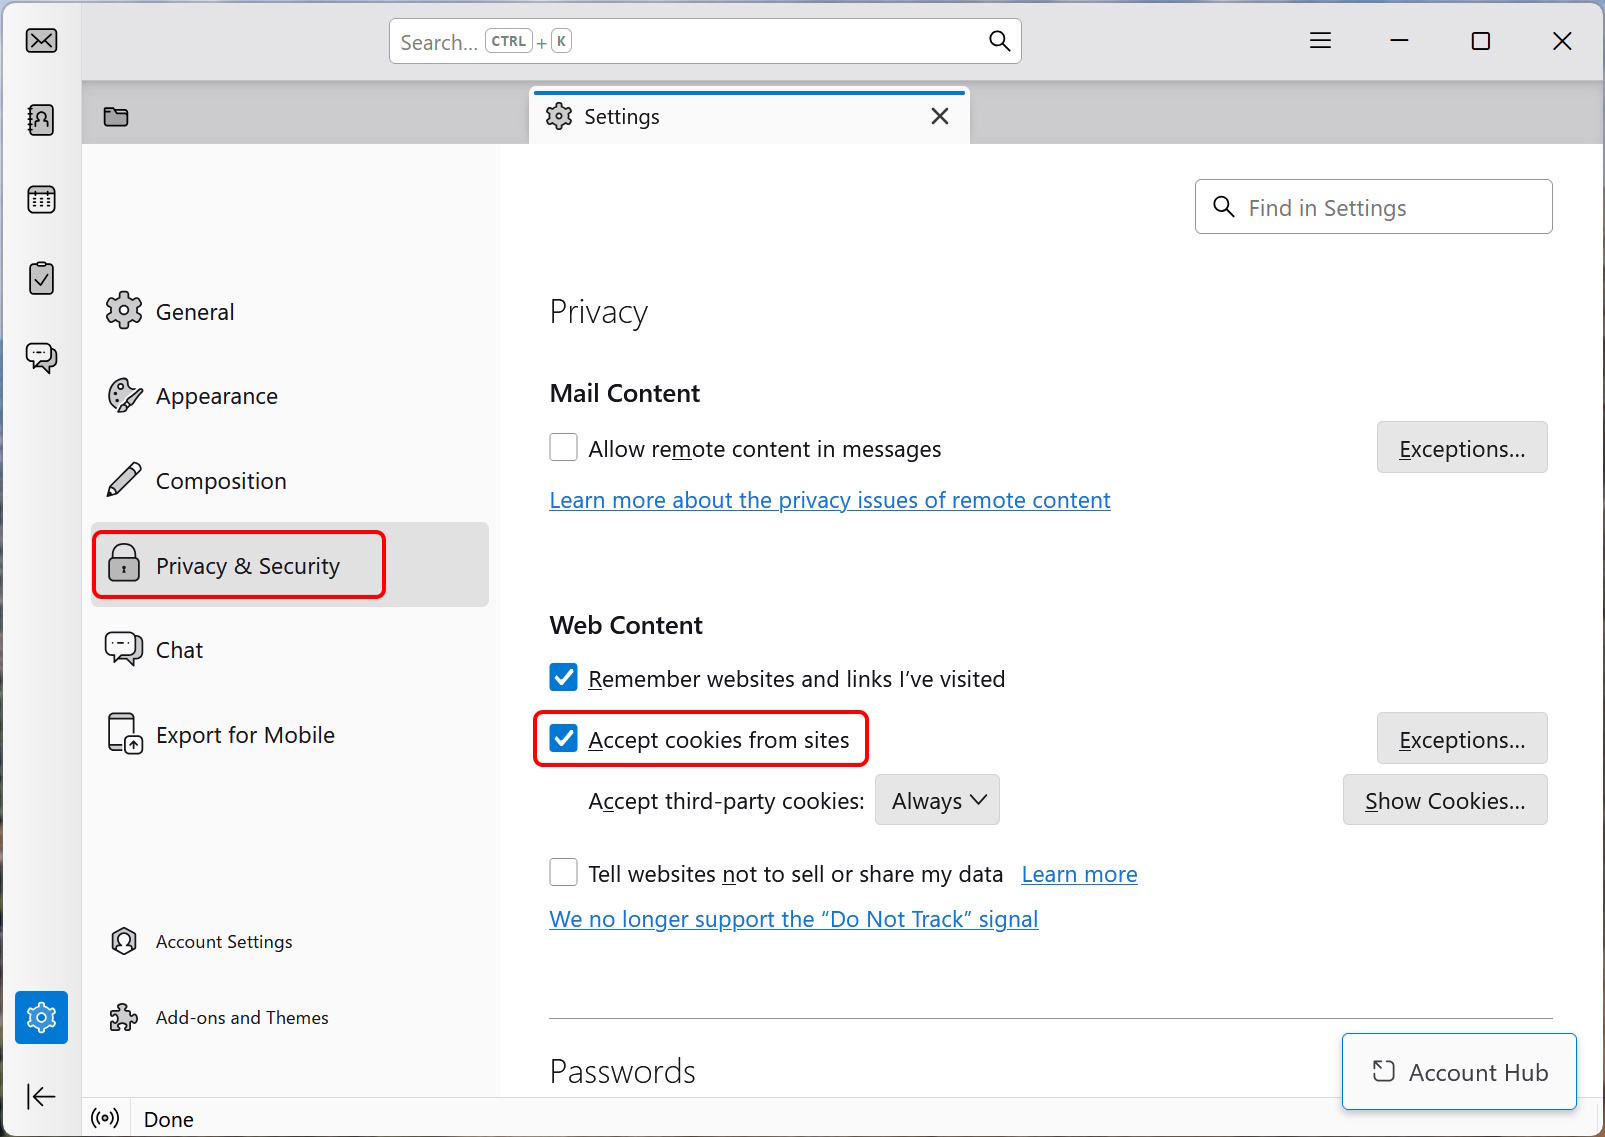The image size is (1605, 1137).
Task: Open the Thunderbird application menu
Action: pyautogui.click(x=1320, y=41)
